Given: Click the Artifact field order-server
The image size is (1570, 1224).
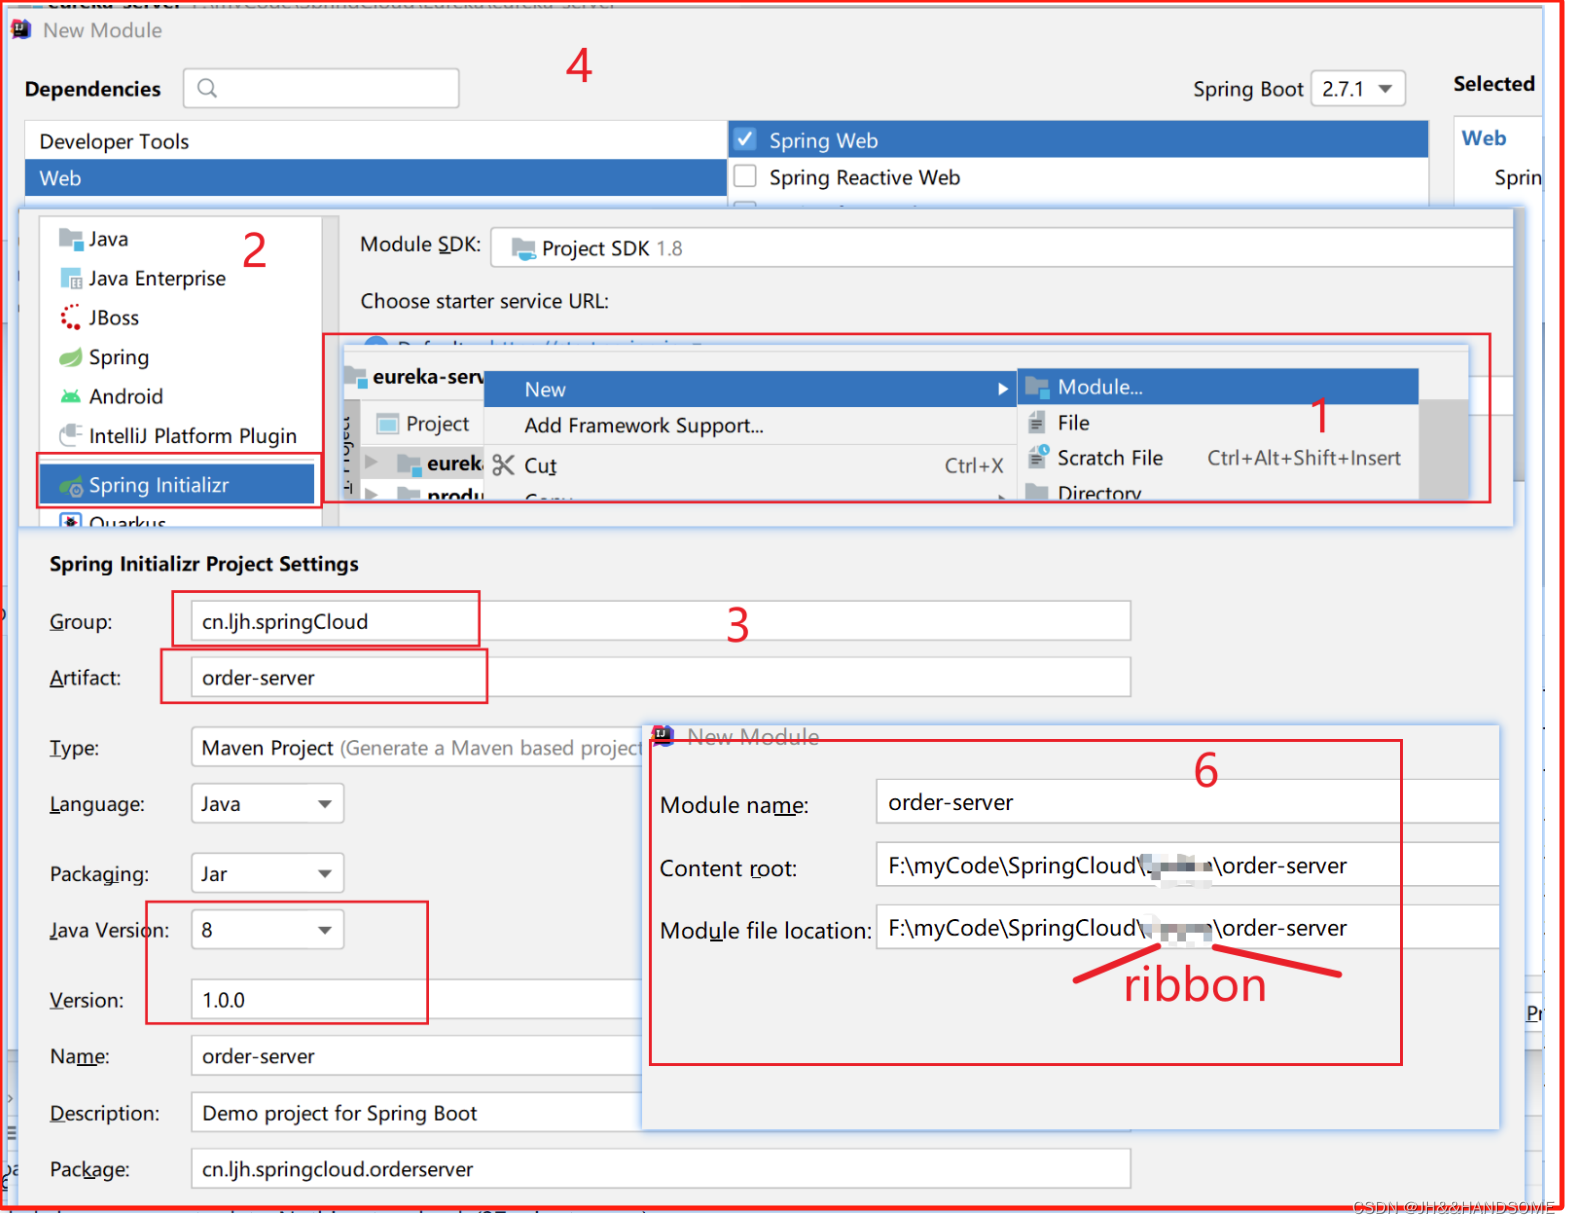Looking at the screenshot, I should (x=660, y=677).
